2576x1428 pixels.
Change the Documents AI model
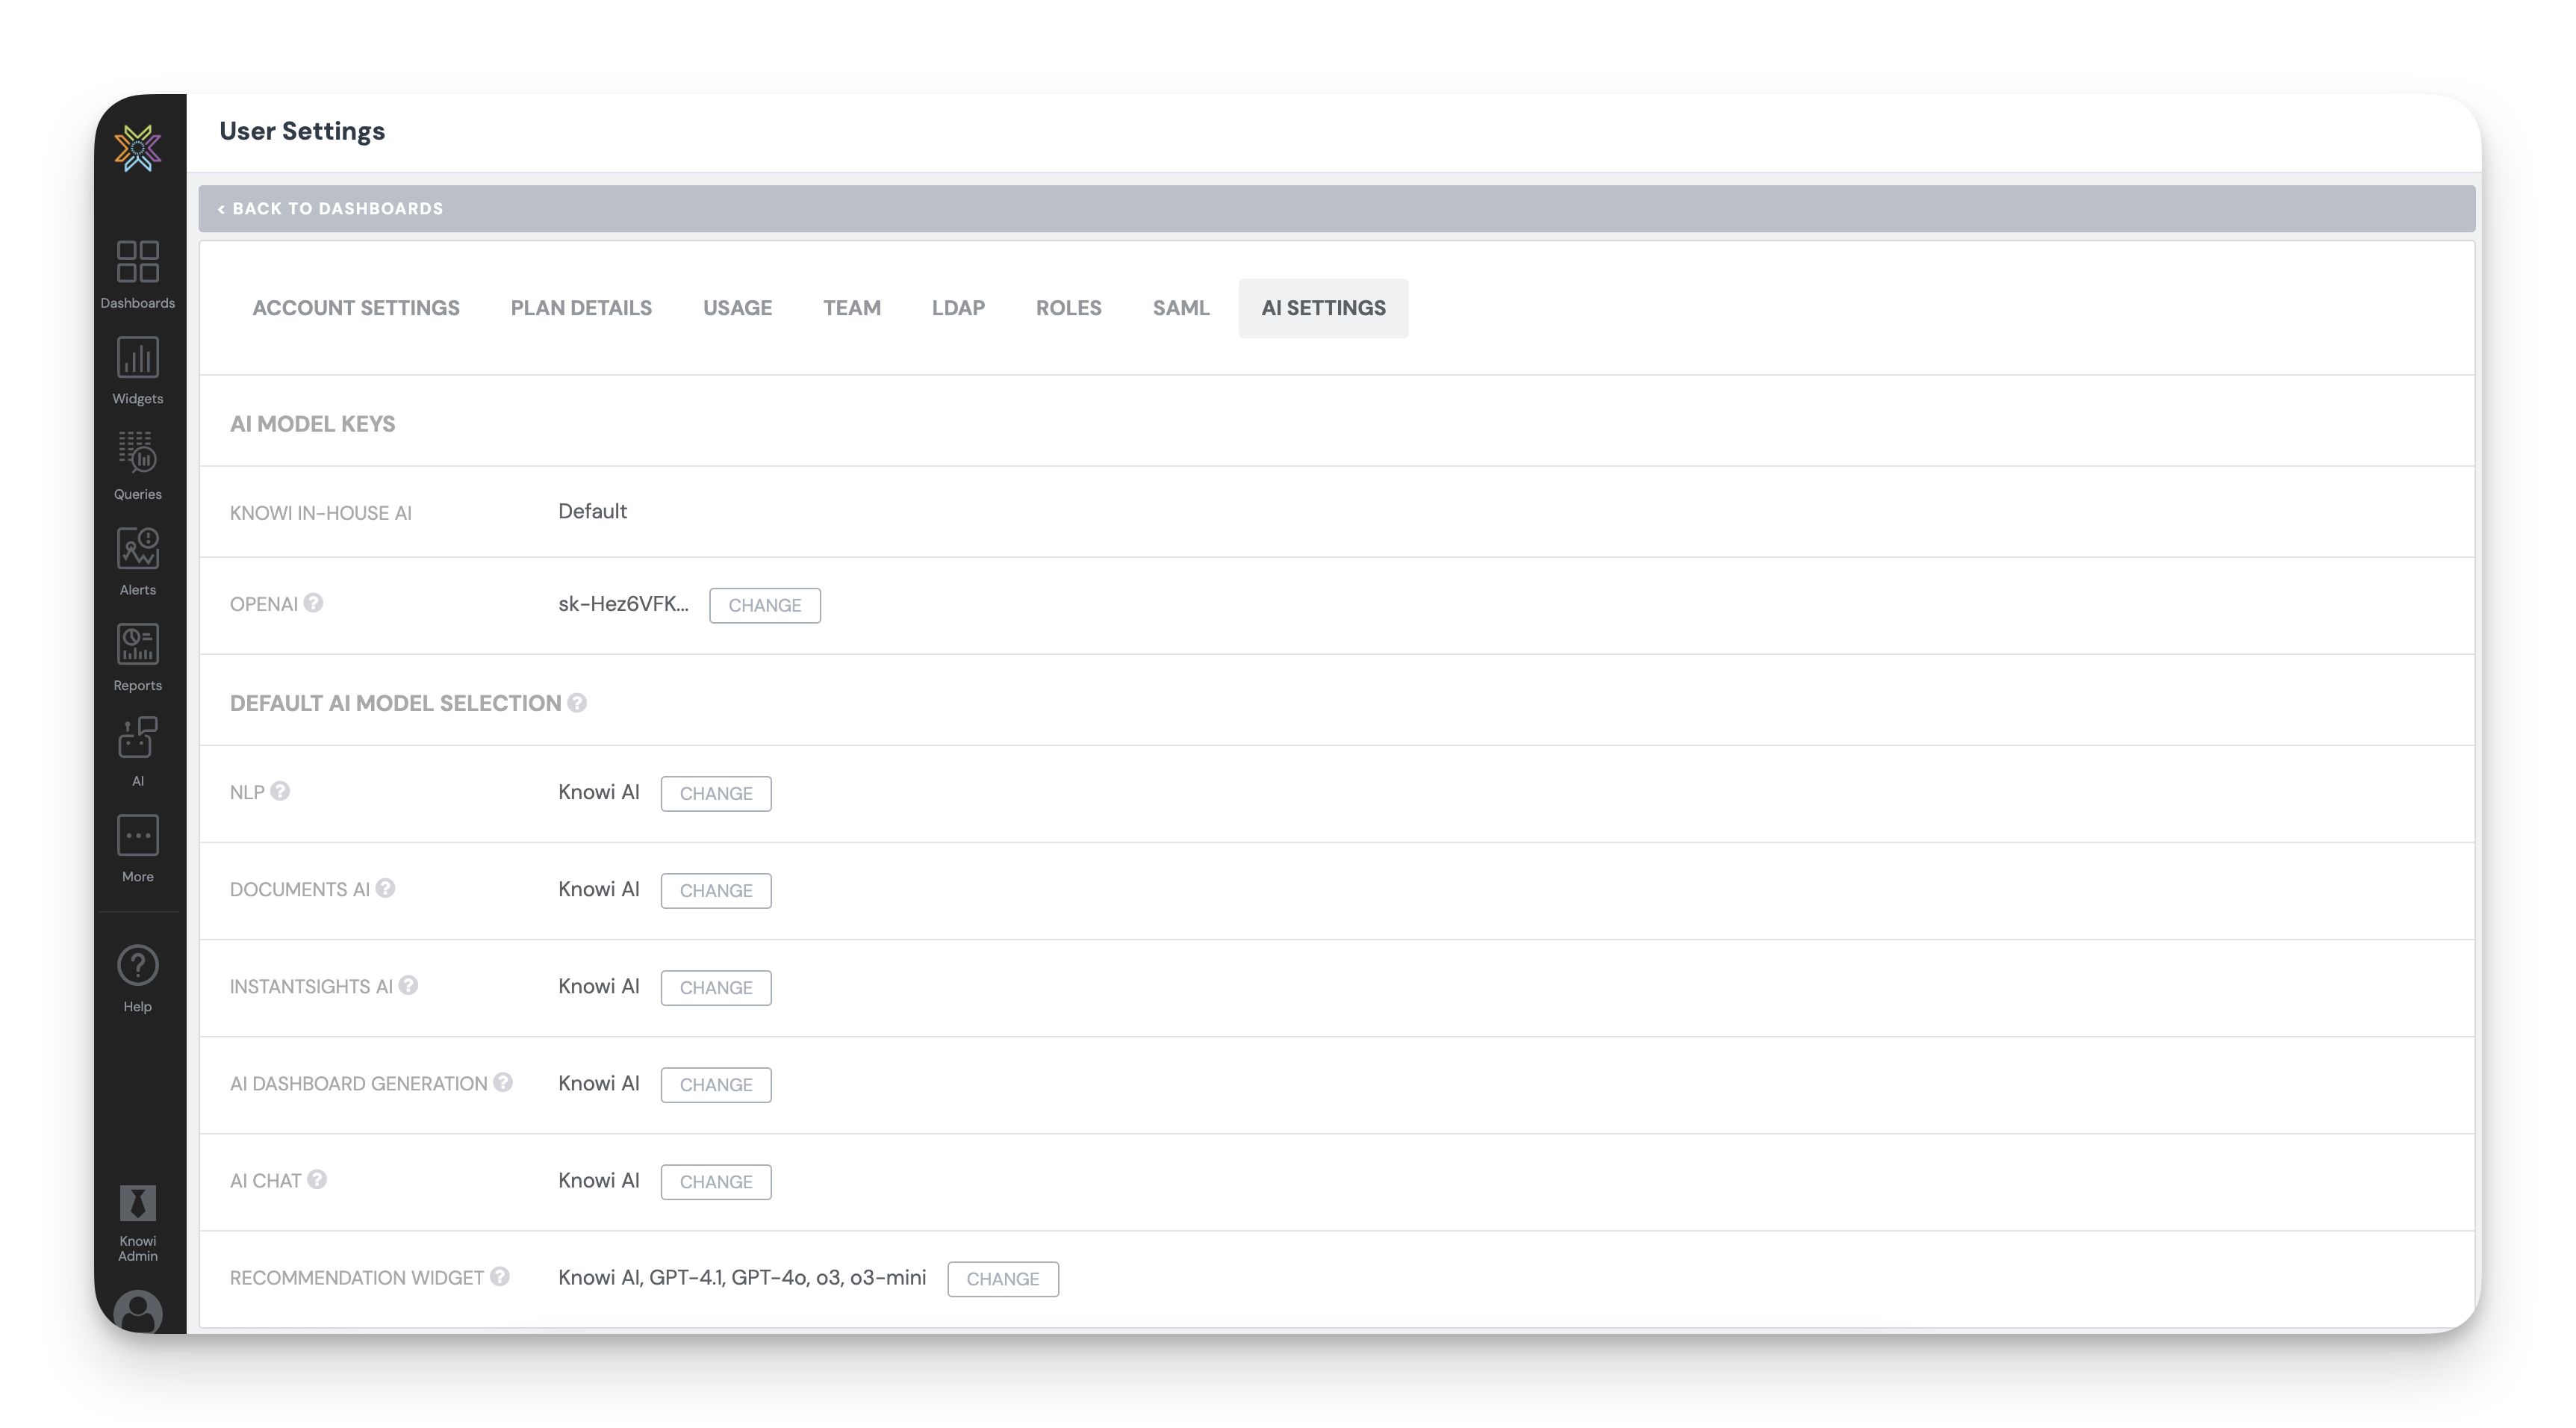pyautogui.click(x=715, y=890)
